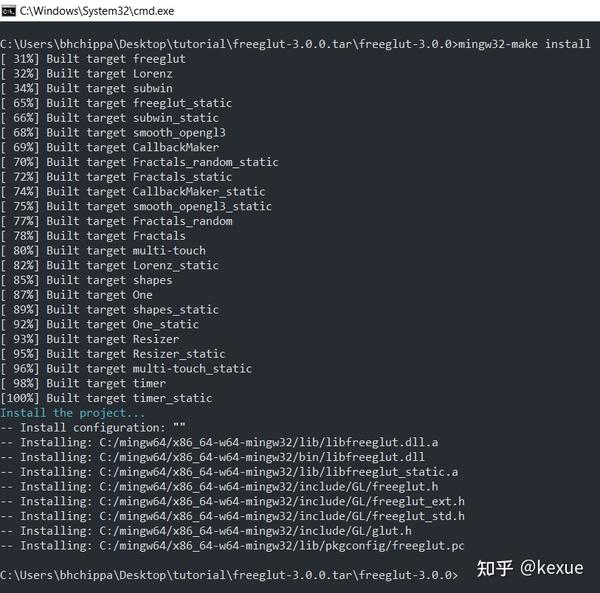Click the 'Built target Lorenz' output line
The width and height of the screenshot is (600, 593).
point(86,73)
